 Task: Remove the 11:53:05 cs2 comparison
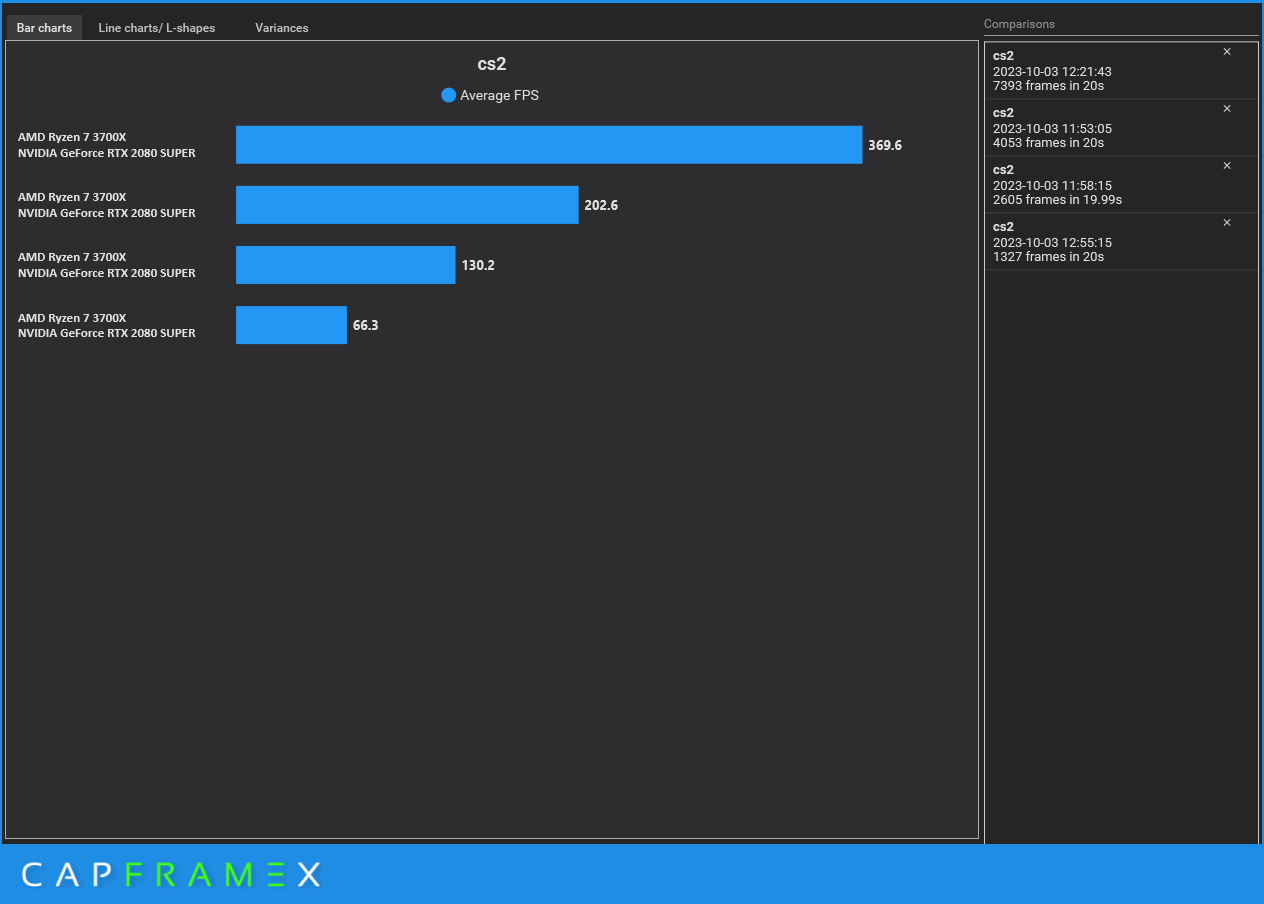(x=1227, y=108)
